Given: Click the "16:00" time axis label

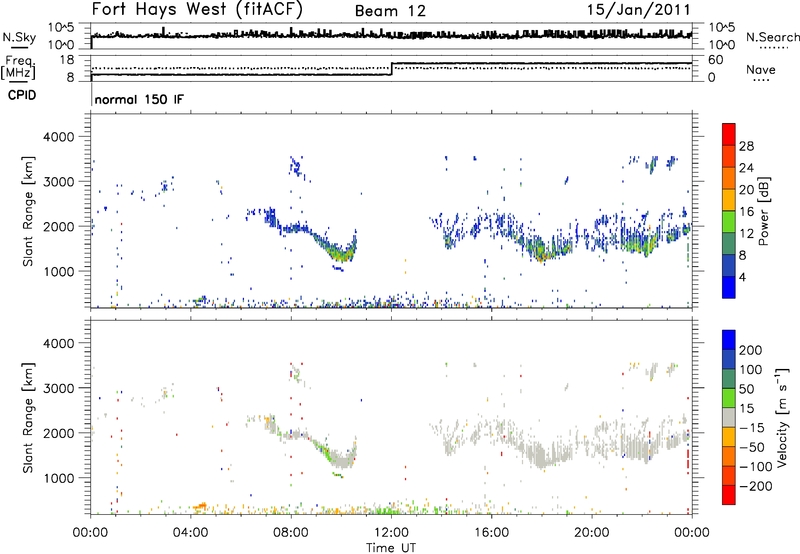Looking at the screenshot, I should (491, 533).
